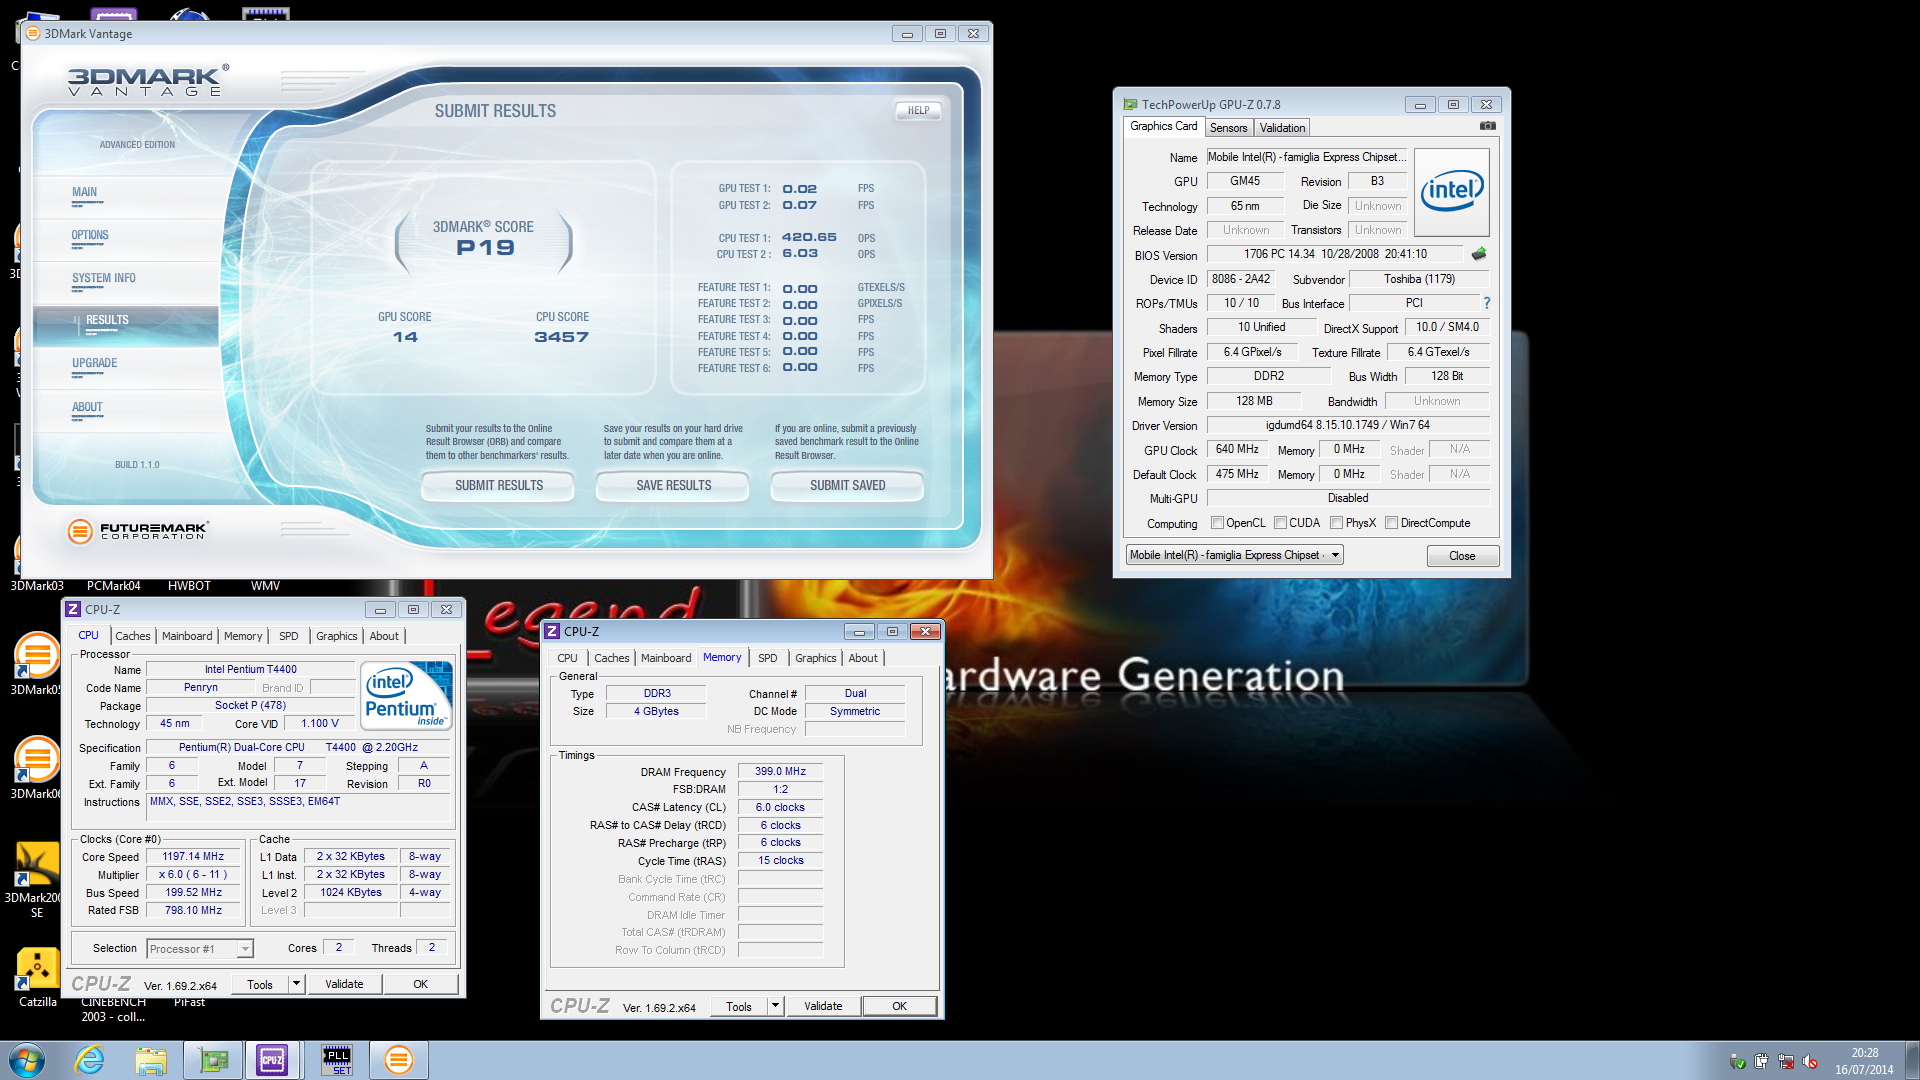This screenshot has width=1920, height=1080.
Task: Open Memory tab in CPU-Z processor window
Action: tap(242, 636)
